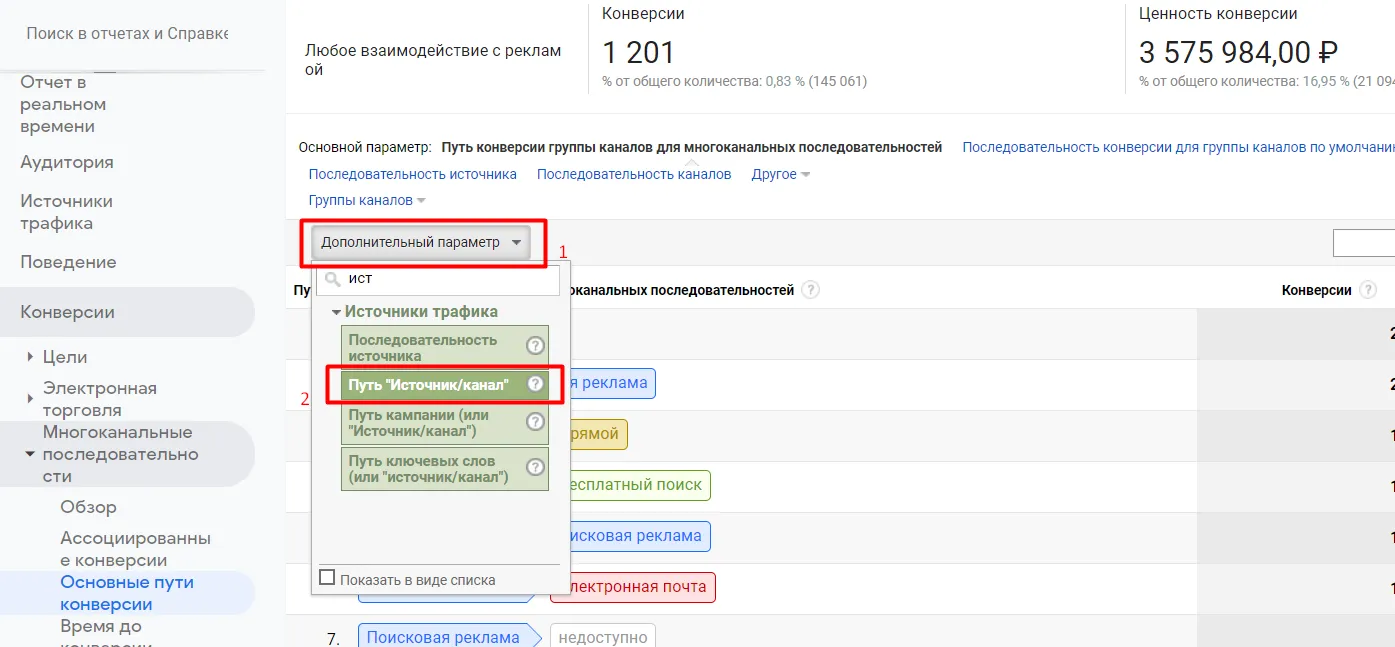Image resolution: width=1395 pixels, height=647 pixels.
Task: Open 'Последовательность каналов' link
Action: (x=634, y=174)
